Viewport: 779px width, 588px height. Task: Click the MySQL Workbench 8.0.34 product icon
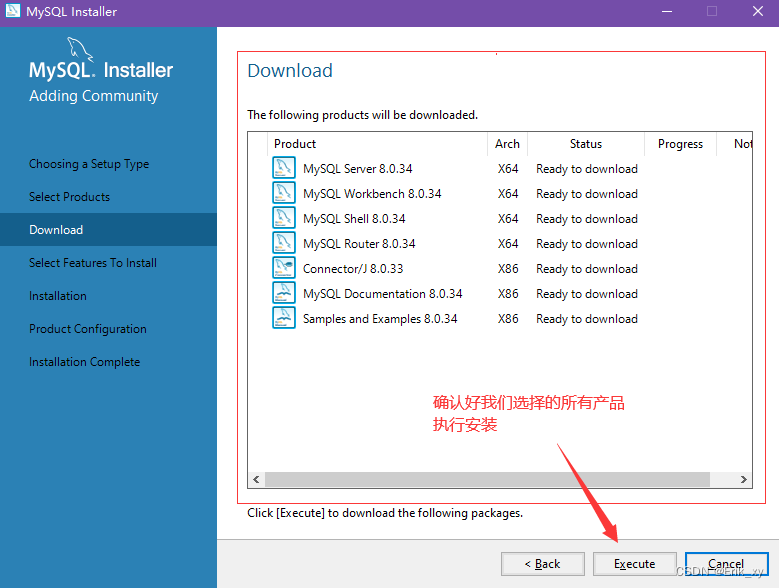coord(284,193)
